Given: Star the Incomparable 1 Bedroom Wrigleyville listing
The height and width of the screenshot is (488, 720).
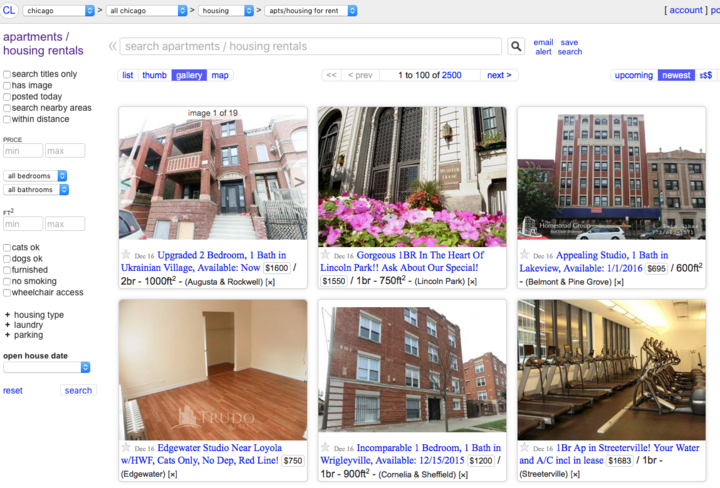Looking at the screenshot, I should (x=325, y=447).
